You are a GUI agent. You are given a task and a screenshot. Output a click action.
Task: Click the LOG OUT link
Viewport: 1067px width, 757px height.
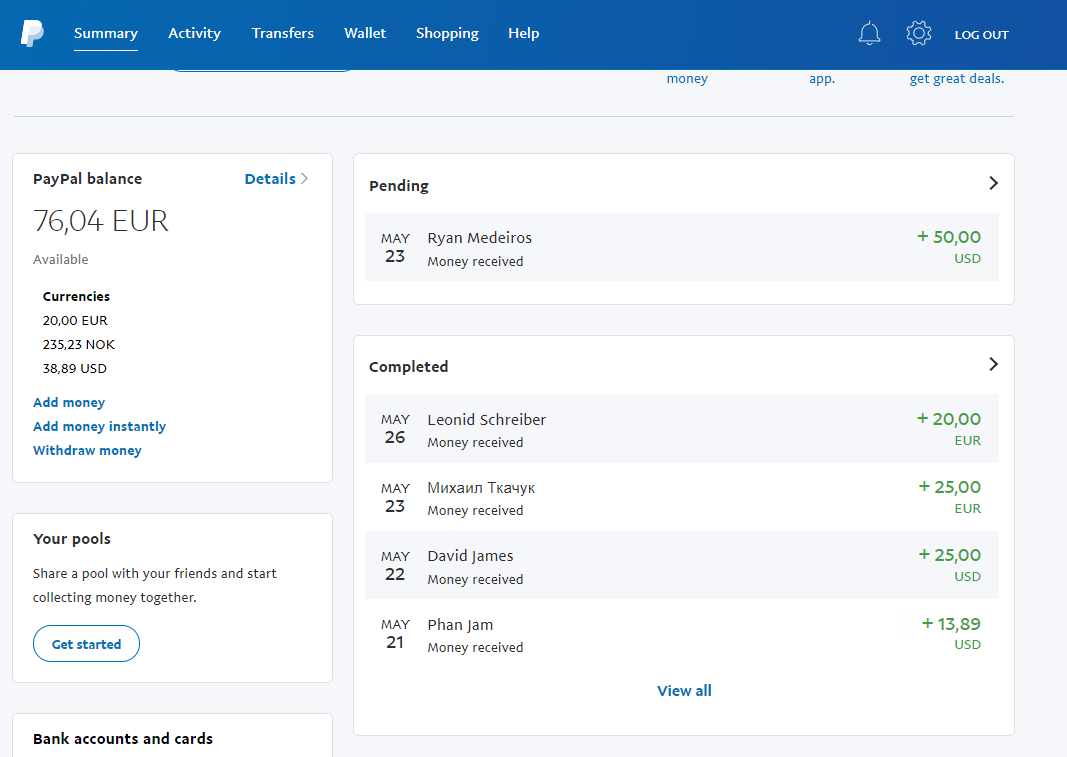981,35
